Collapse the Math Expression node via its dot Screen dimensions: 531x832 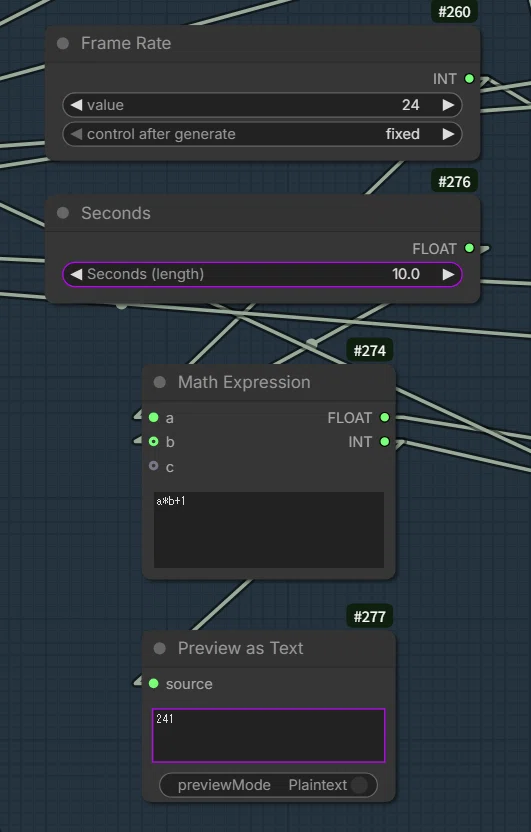point(160,383)
